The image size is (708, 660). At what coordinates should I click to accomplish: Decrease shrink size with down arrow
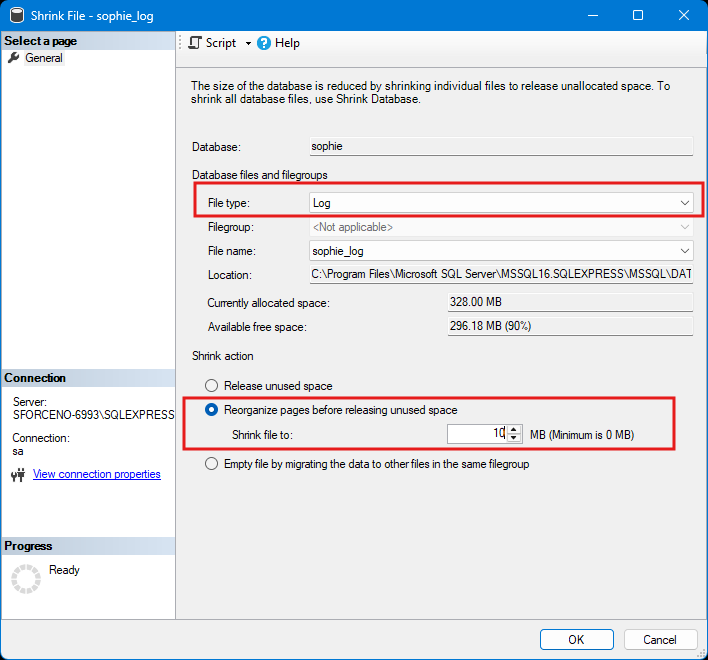click(514, 438)
